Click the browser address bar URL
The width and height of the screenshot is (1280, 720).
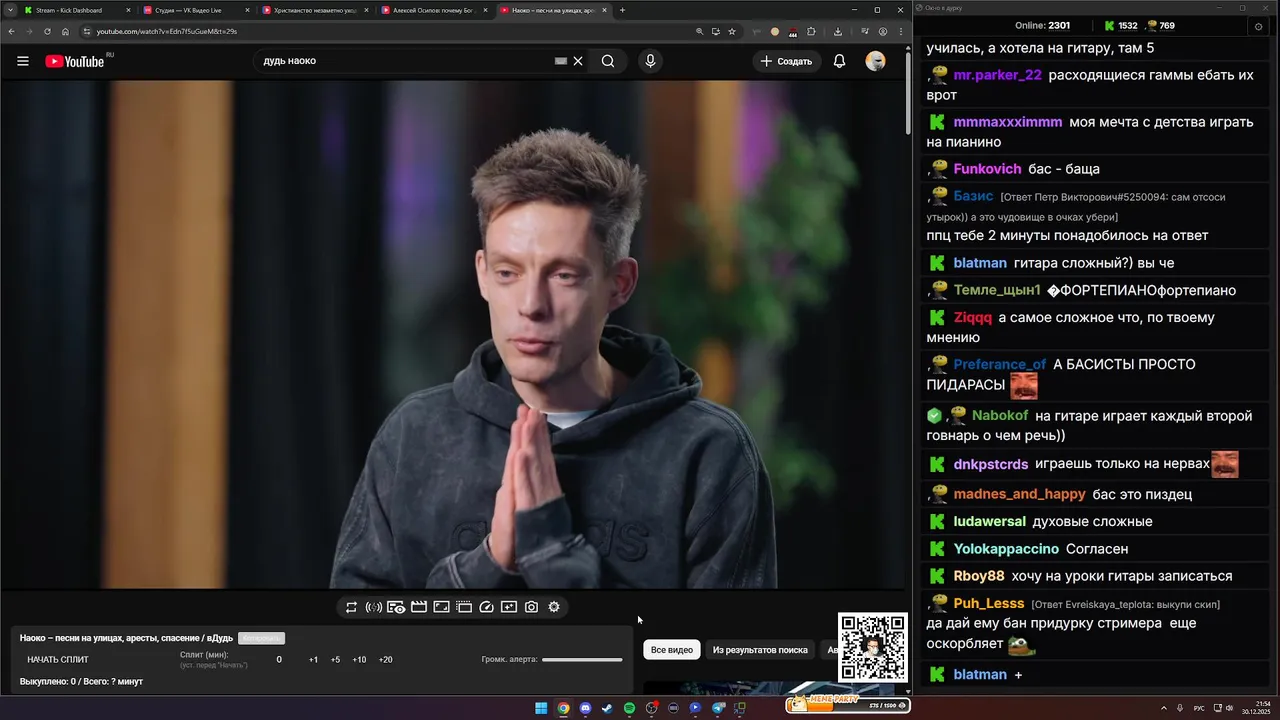(x=167, y=31)
